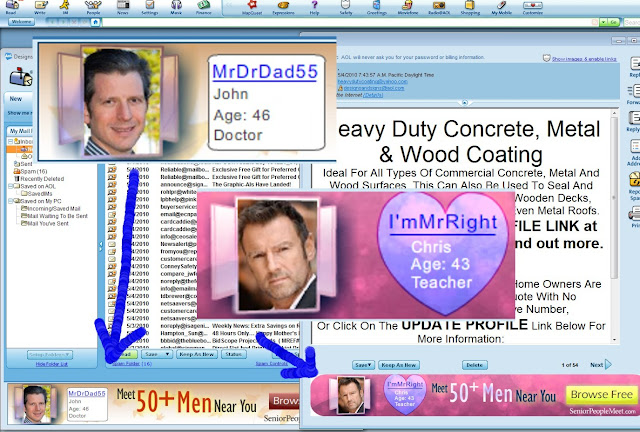Image resolution: width=640 pixels, height=432 pixels.
Task: Open the address bar history dropdown arrow
Action: (x=604, y=22)
